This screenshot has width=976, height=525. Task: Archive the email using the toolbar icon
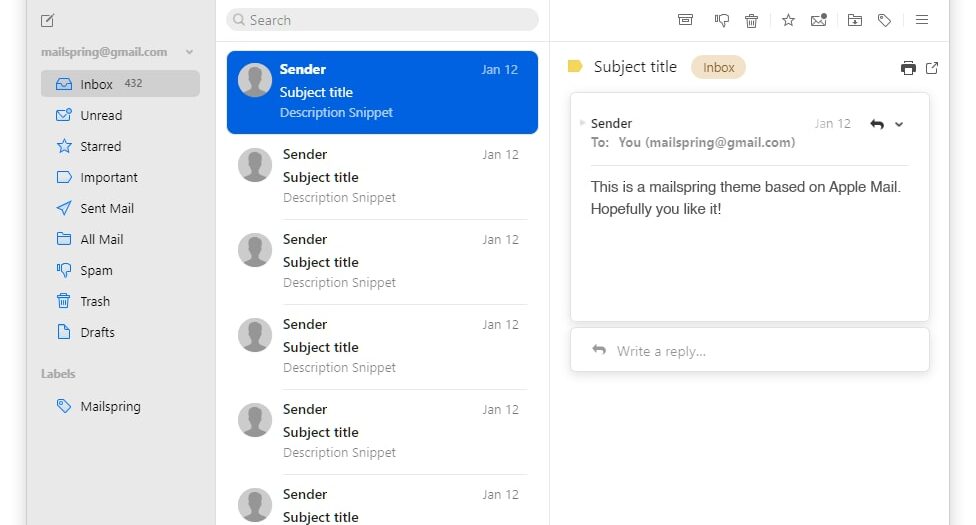(x=685, y=20)
